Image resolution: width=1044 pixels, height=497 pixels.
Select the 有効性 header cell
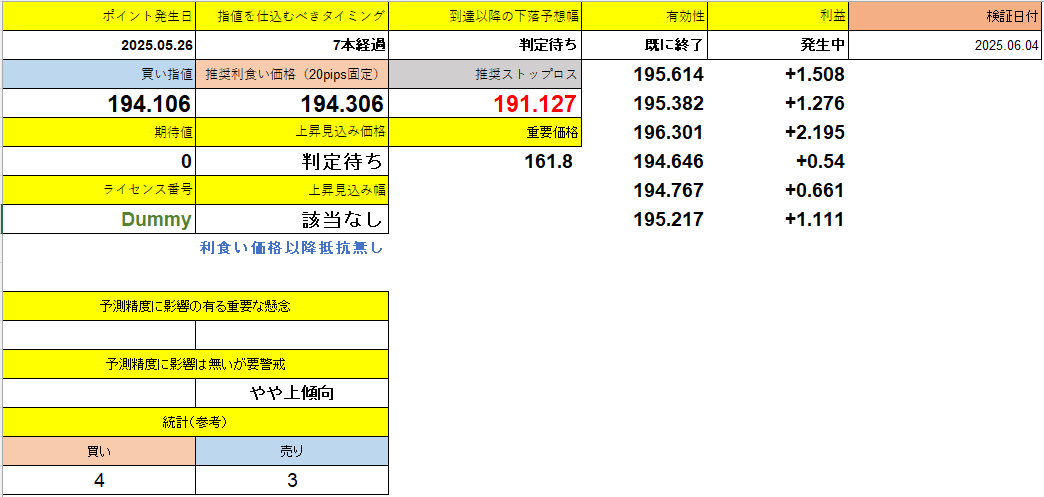coord(645,16)
